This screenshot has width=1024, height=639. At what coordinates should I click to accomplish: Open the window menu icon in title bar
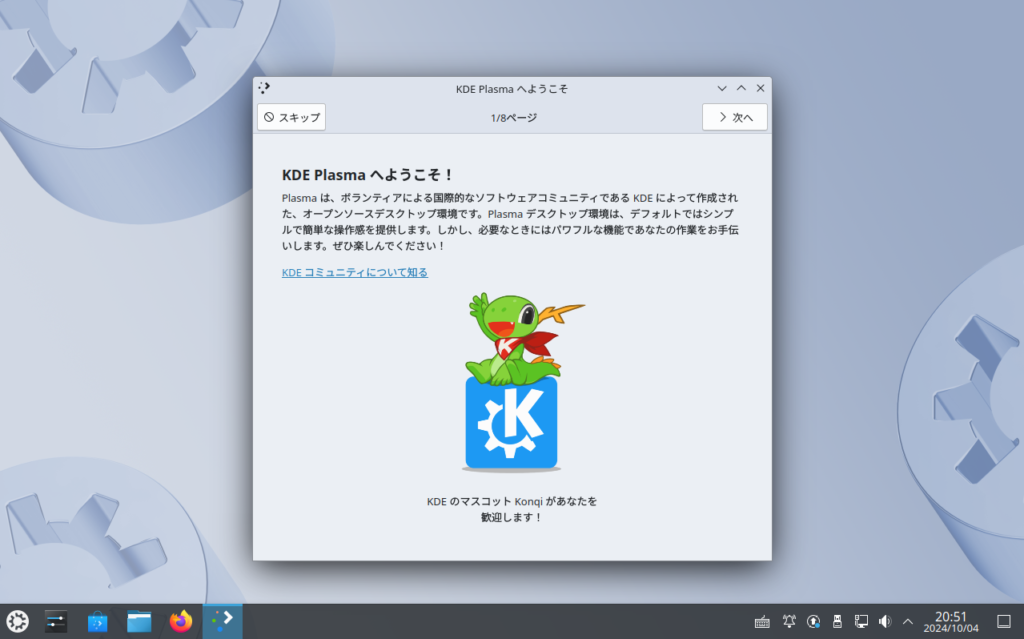click(x=263, y=88)
